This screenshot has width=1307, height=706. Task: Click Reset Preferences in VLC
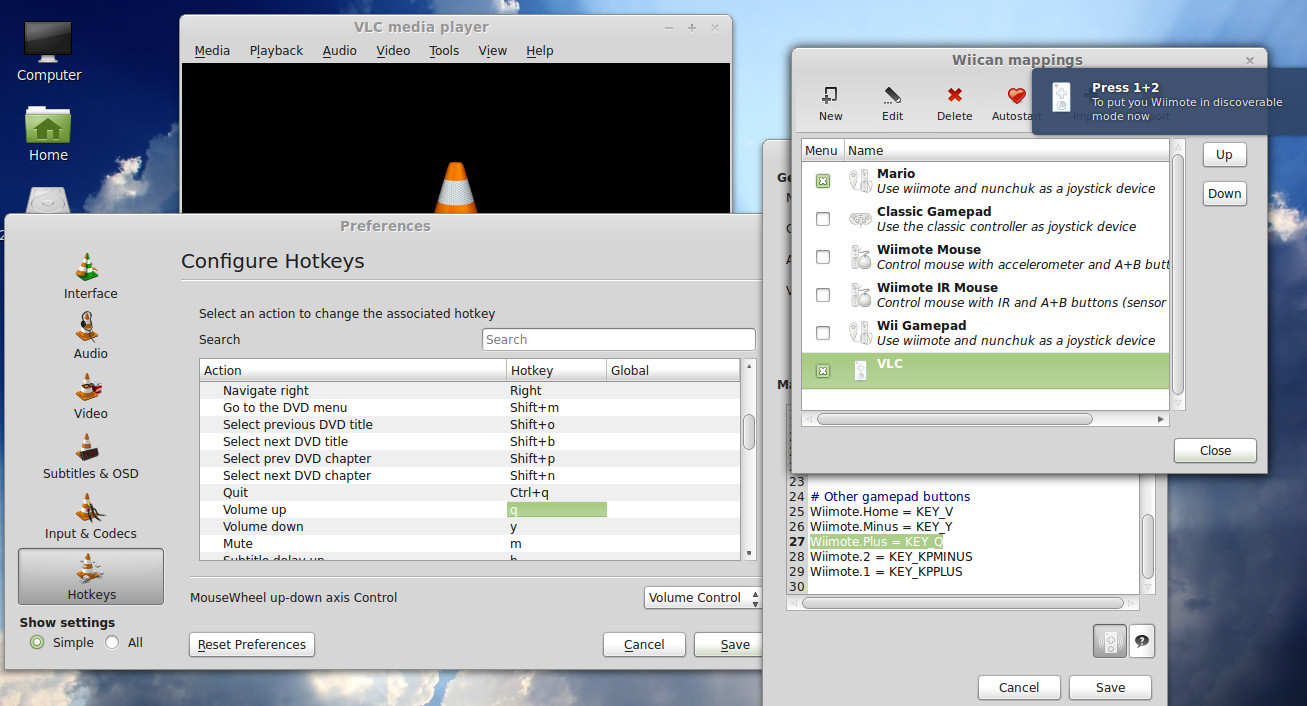click(x=251, y=644)
